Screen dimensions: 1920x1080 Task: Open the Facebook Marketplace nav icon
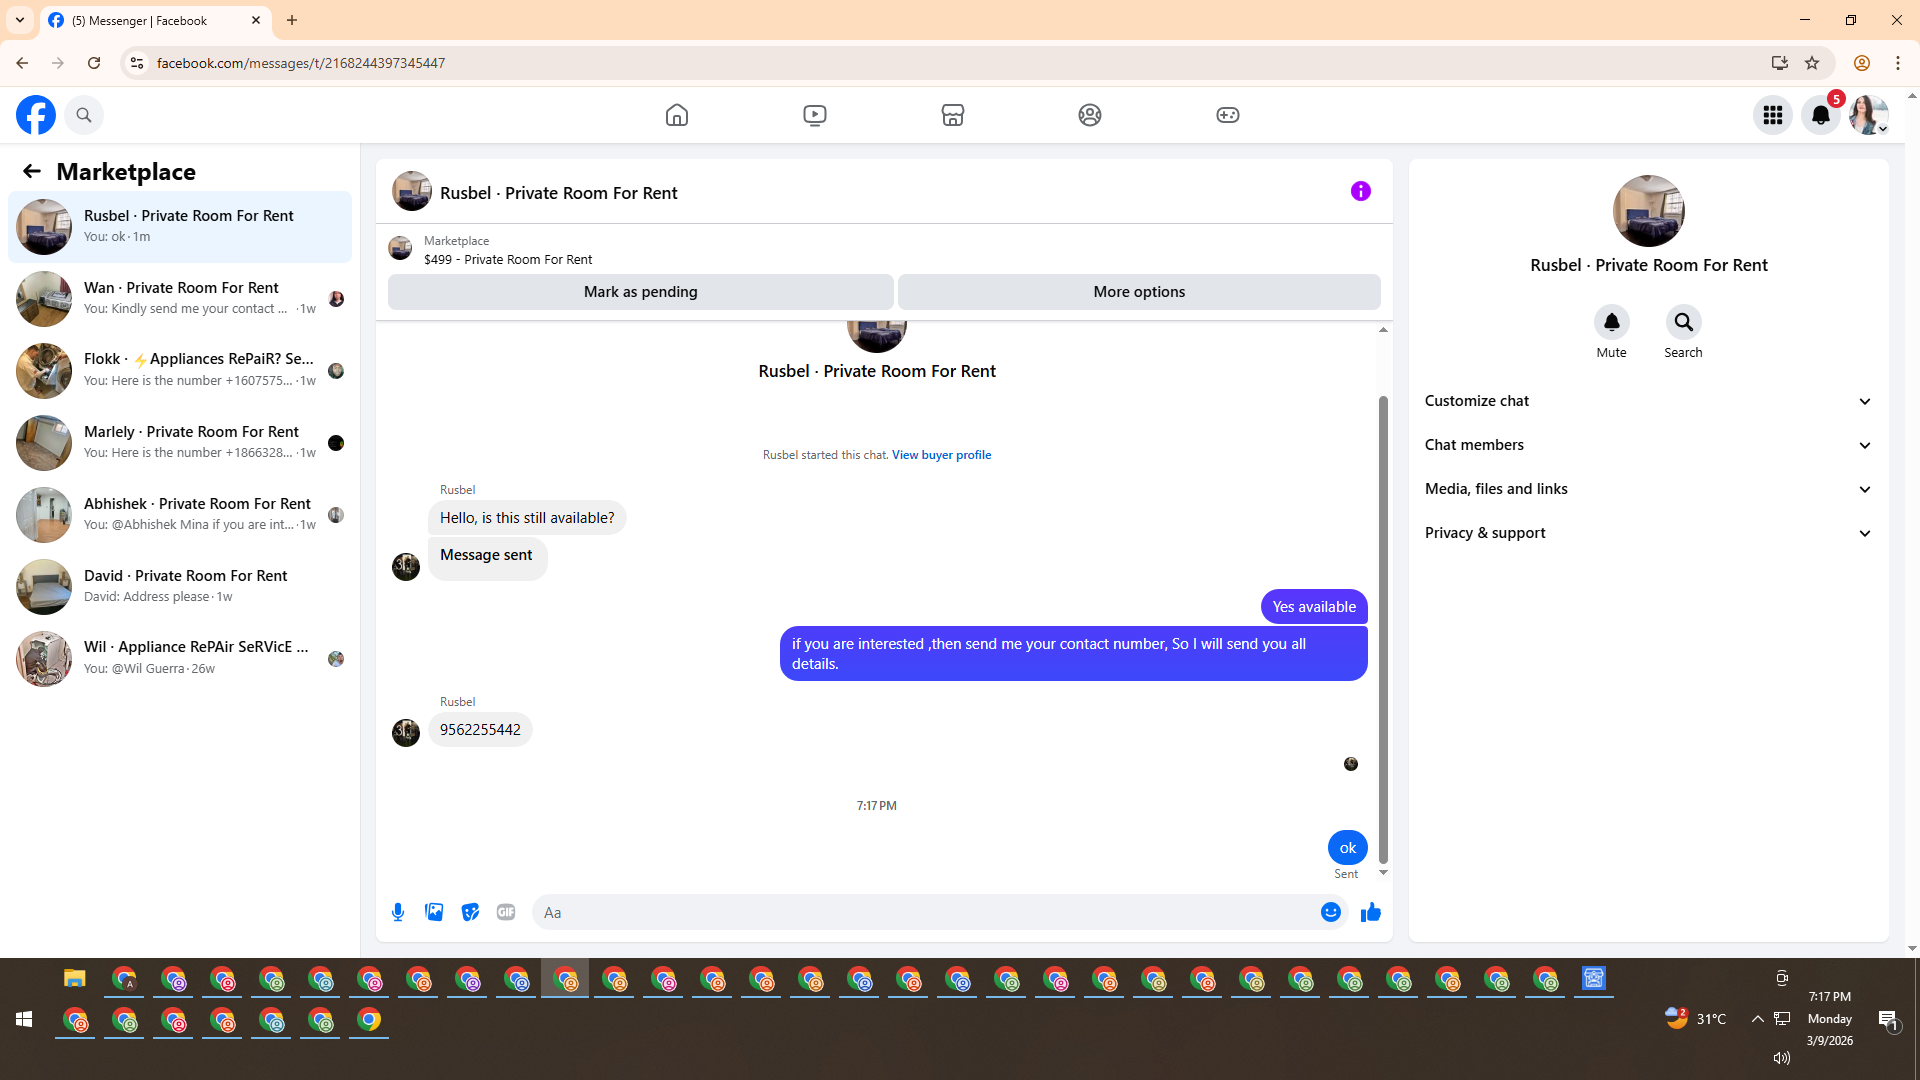[952, 115]
